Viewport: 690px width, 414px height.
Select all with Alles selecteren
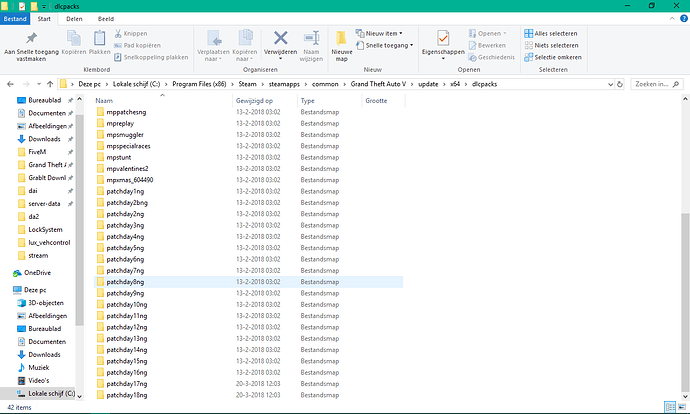point(551,33)
